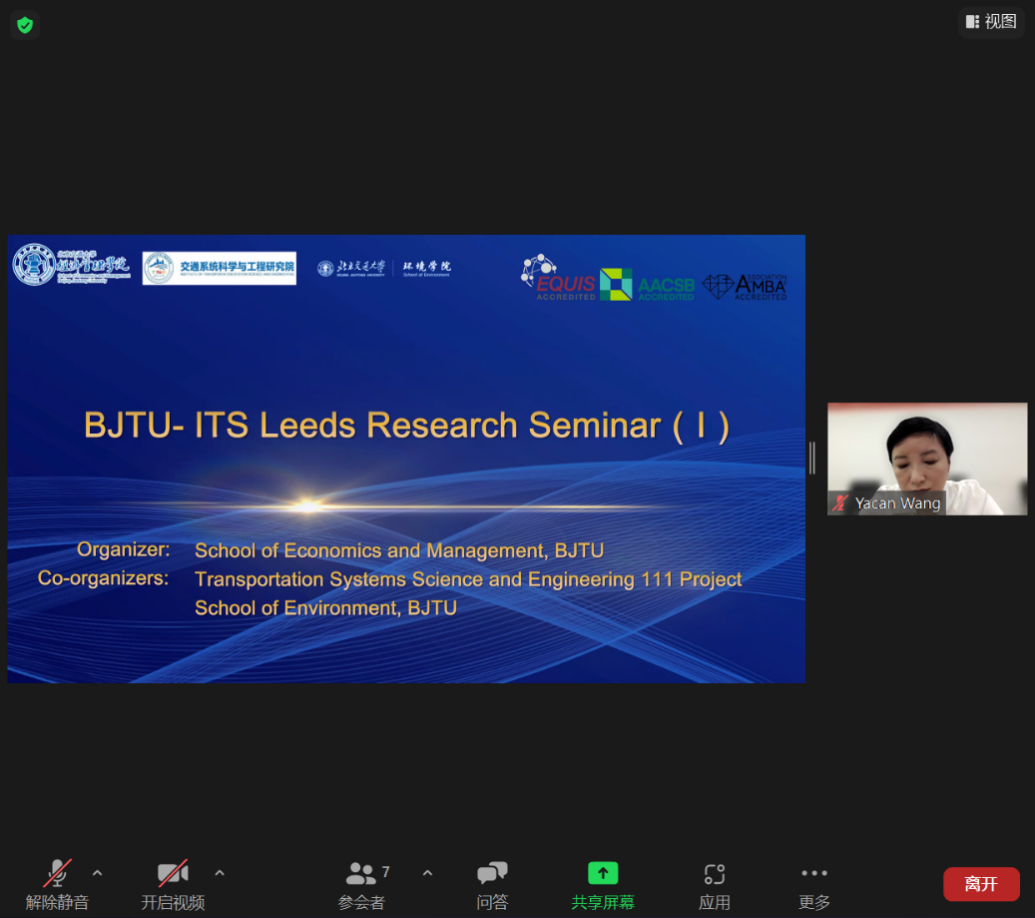This screenshot has height=918, width=1035.
Task: Click the AMBA accredited logo on slide
Action: [x=745, y=287]
